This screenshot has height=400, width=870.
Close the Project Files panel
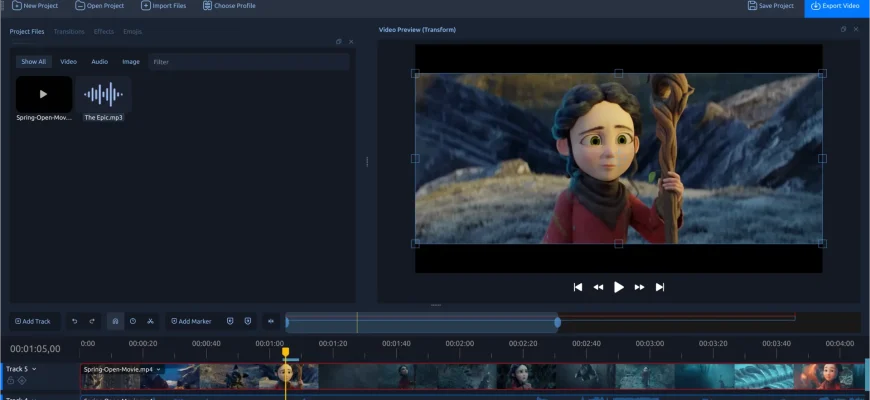(351, 42)
